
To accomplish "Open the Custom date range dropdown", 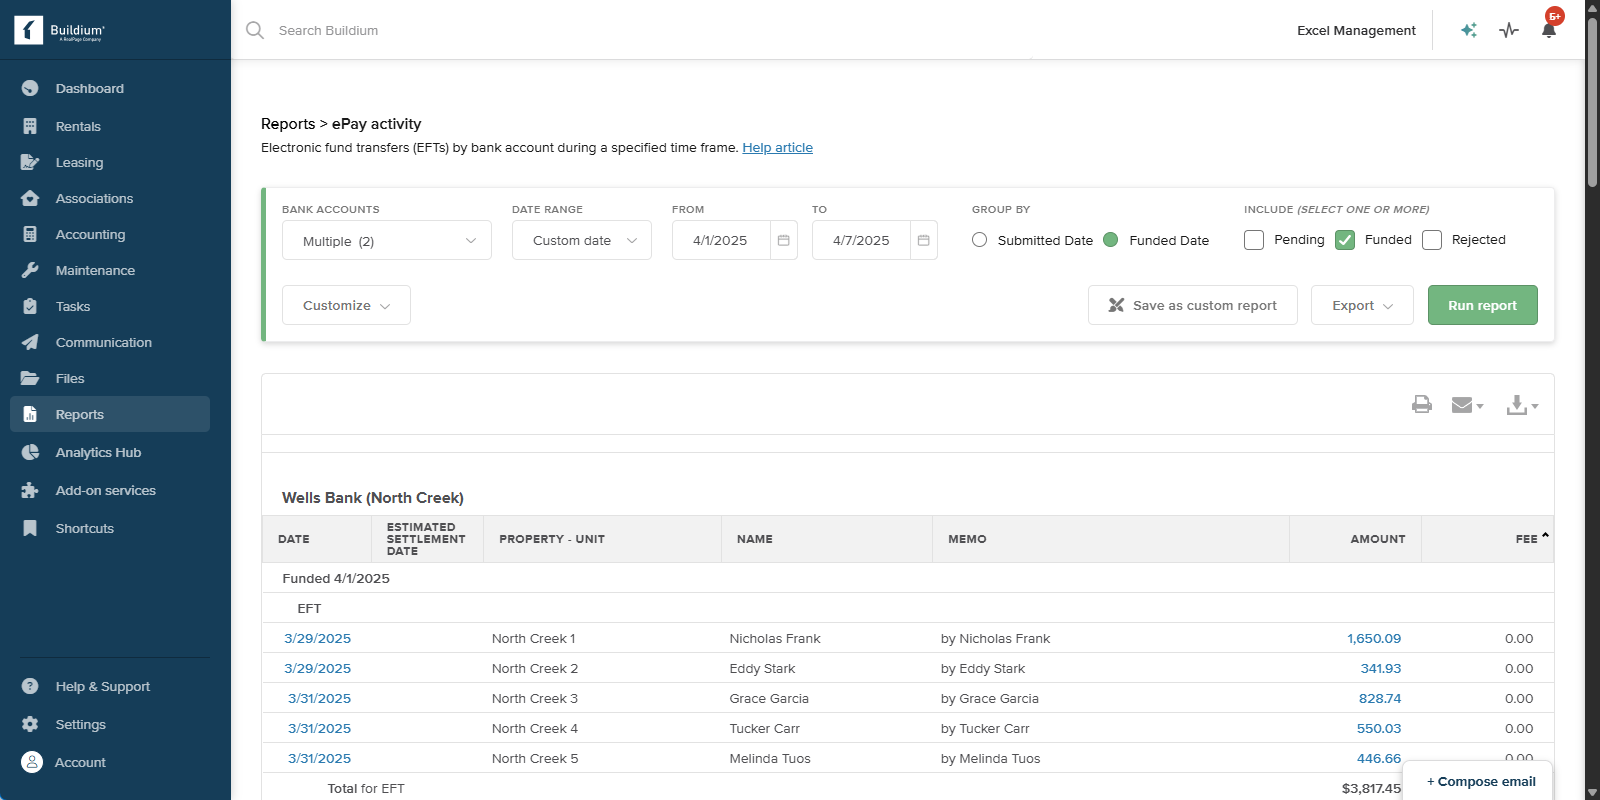I will tap(582, 241).
